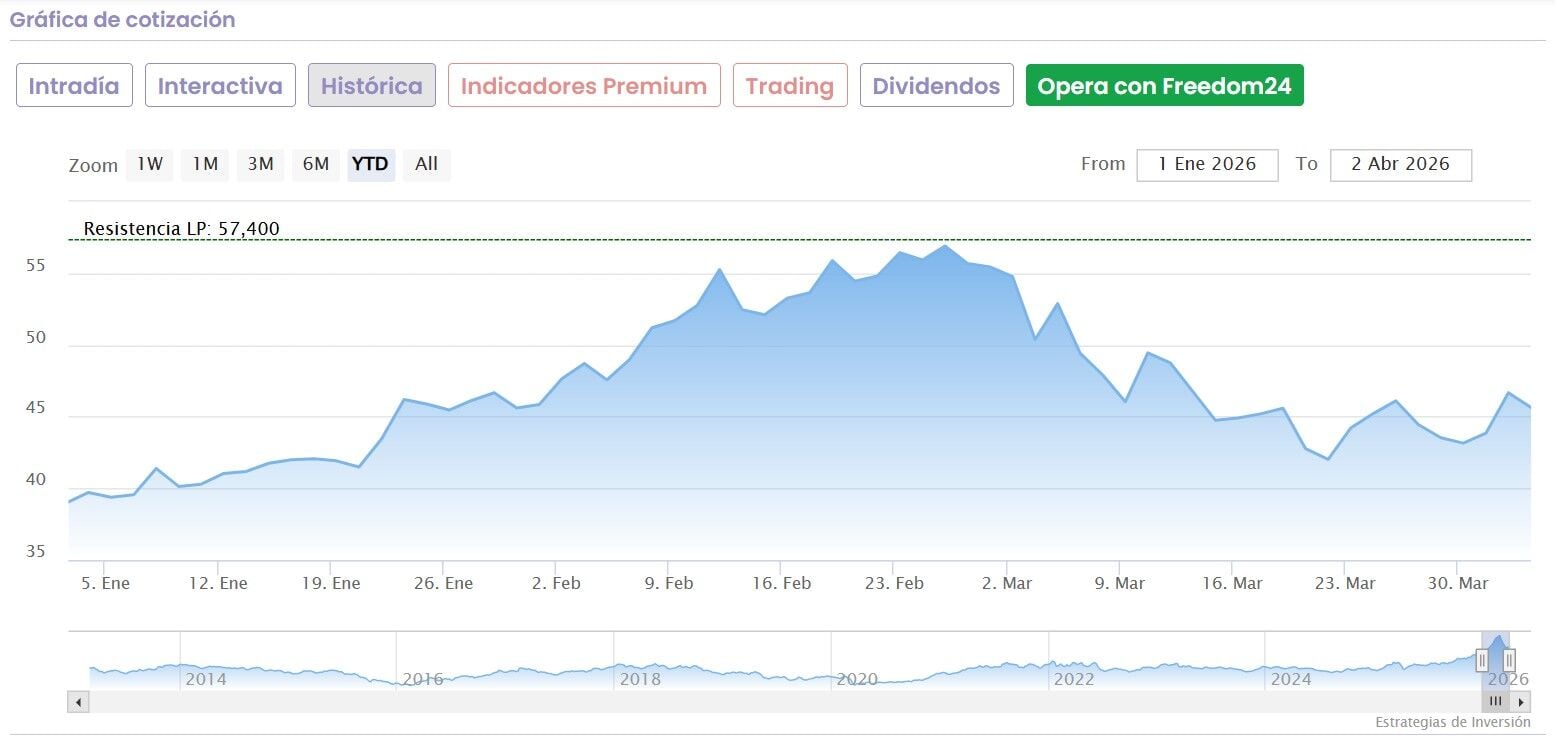The width and height of the screenshot is (1555, 755).
Task: Open the Interactiva chart tab
Action: coord(220,86)
